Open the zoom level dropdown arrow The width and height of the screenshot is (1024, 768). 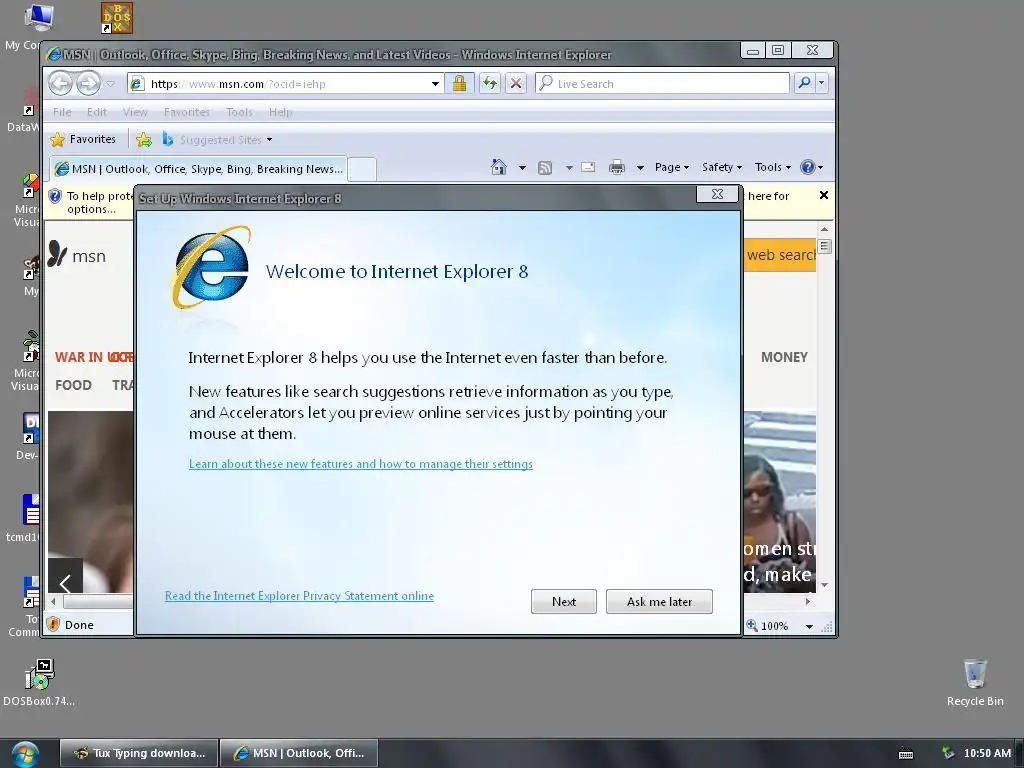[x=809, y=626]
